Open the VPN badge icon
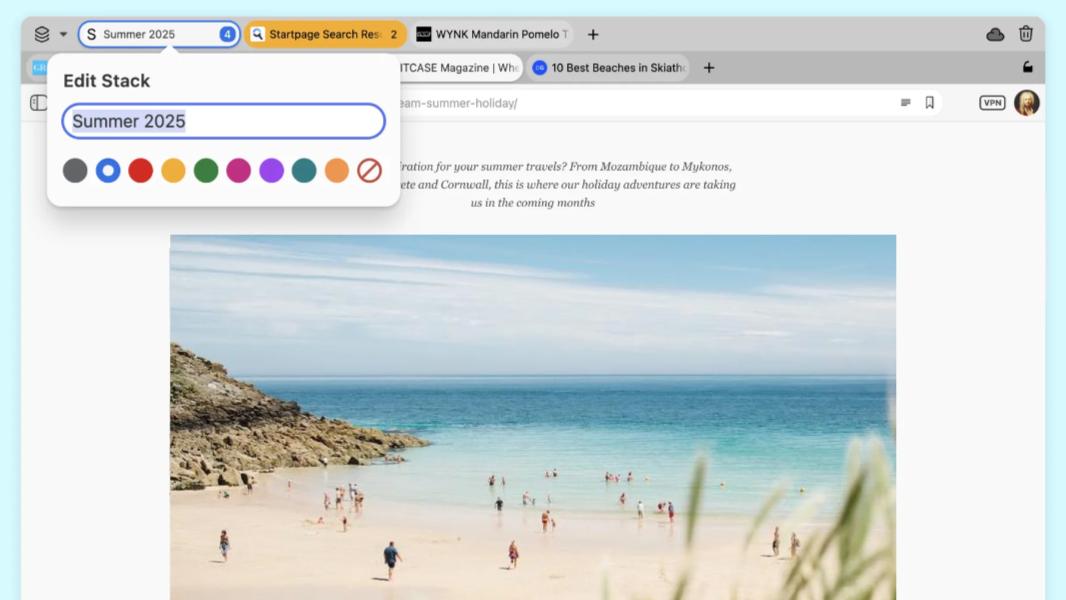Screen dimensions: 1066x600 tap(992, 103)
